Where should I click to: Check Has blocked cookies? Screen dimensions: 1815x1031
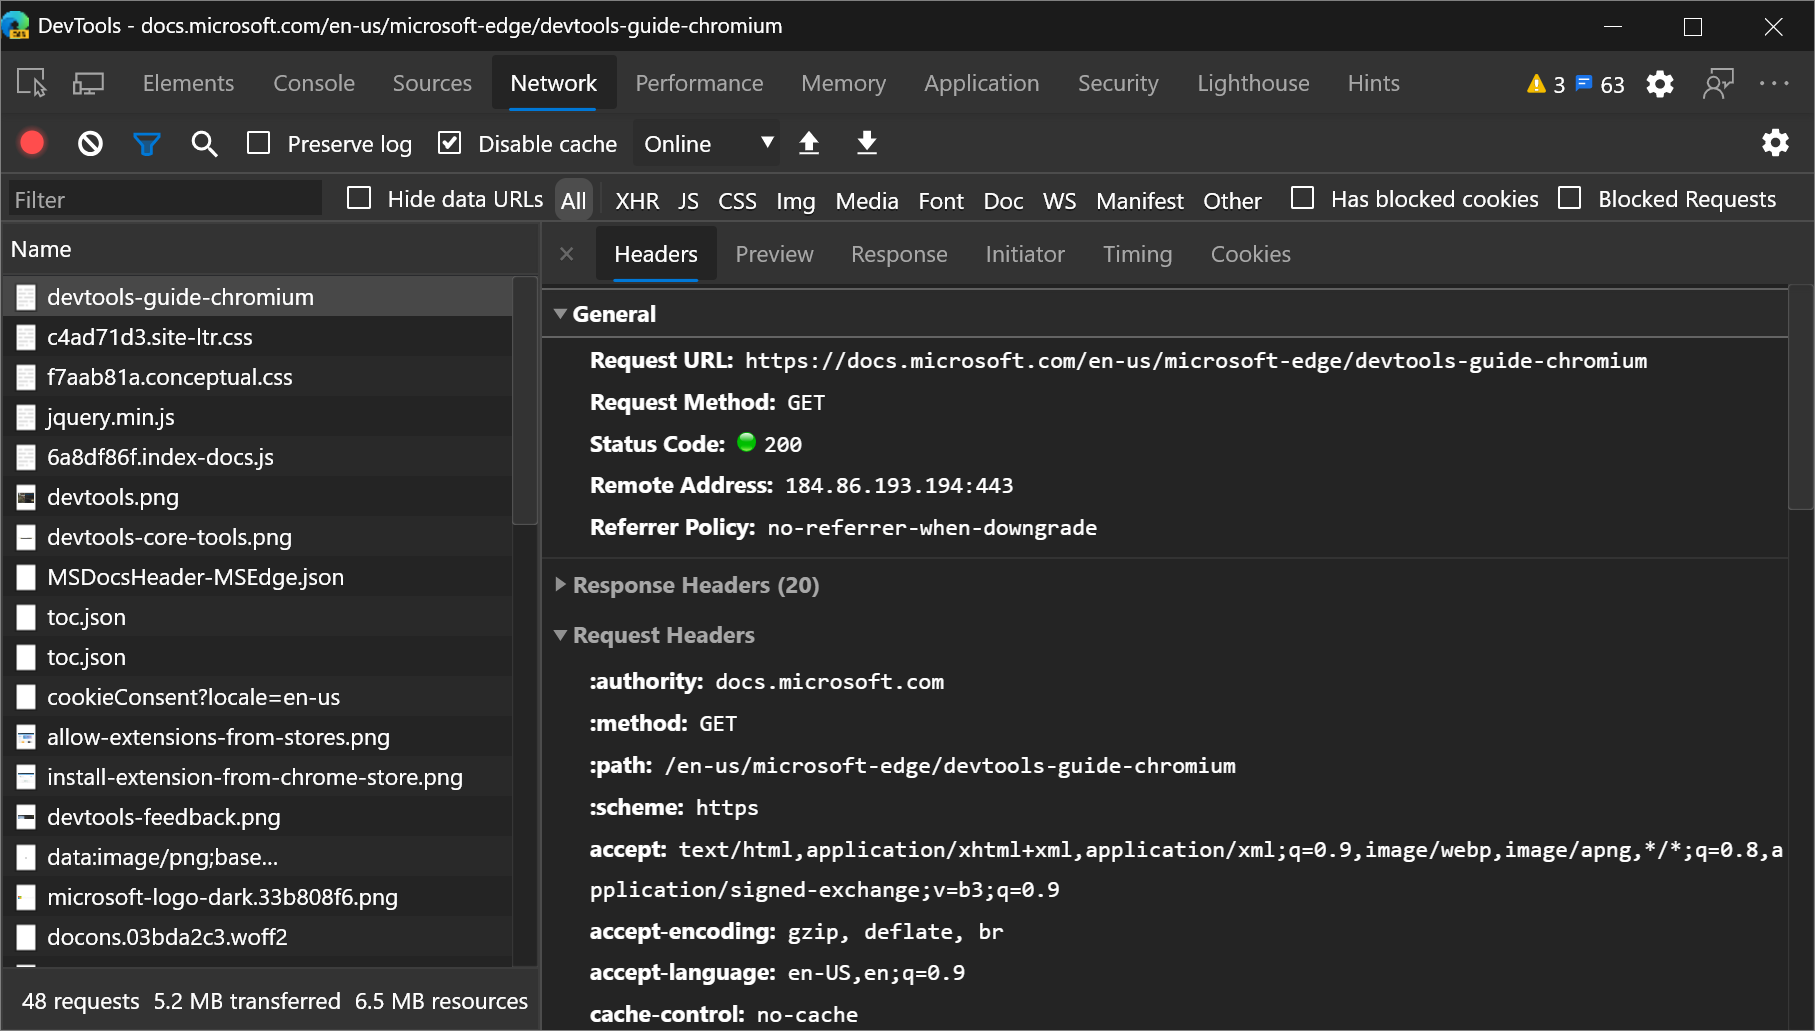(1302, 198)
